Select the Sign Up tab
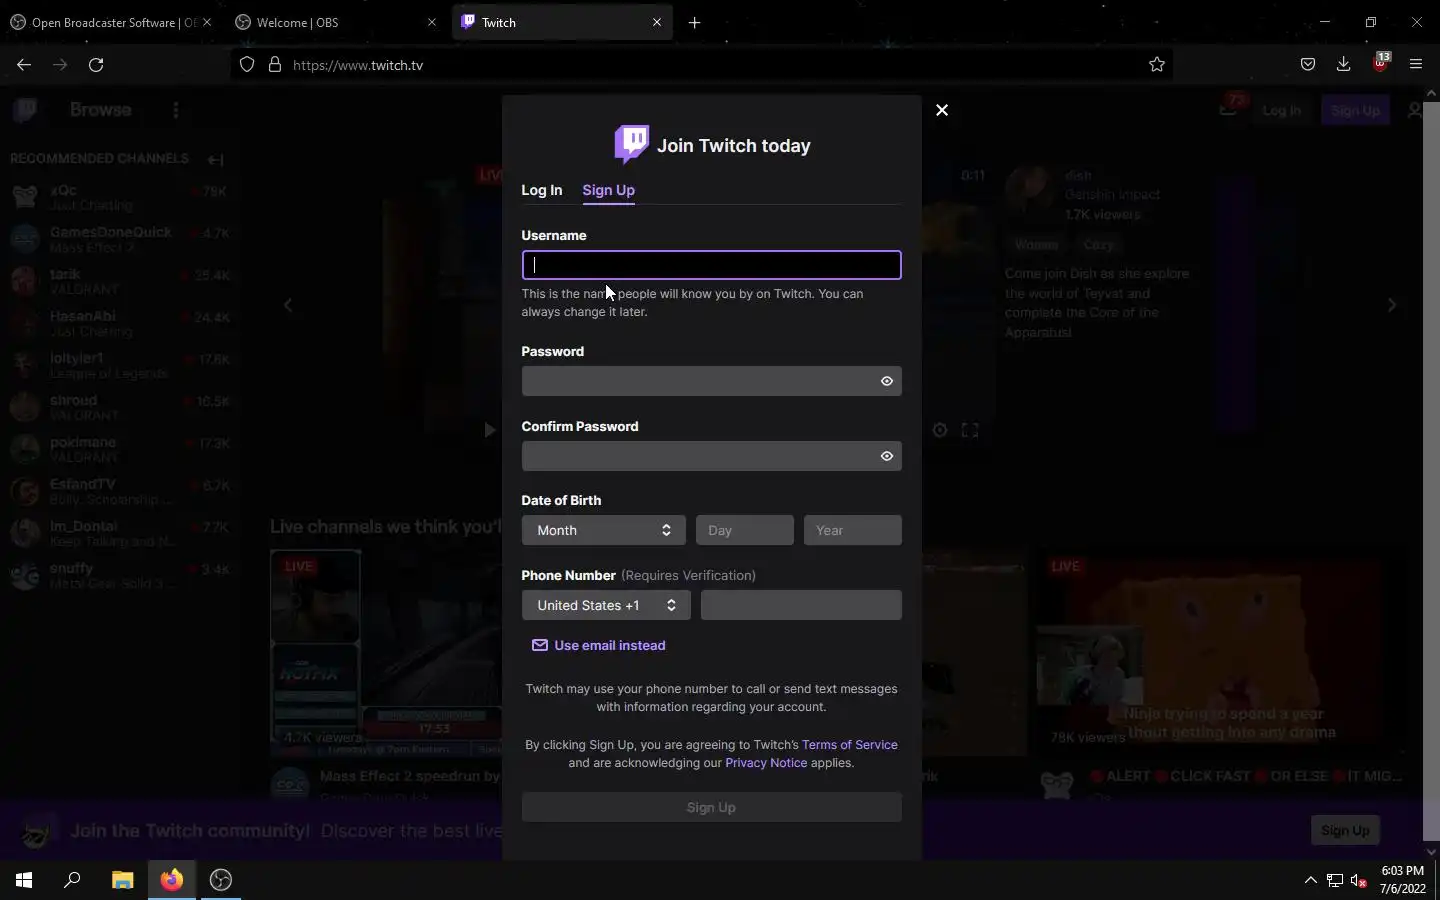The image size is (1440, 900). 609,190
